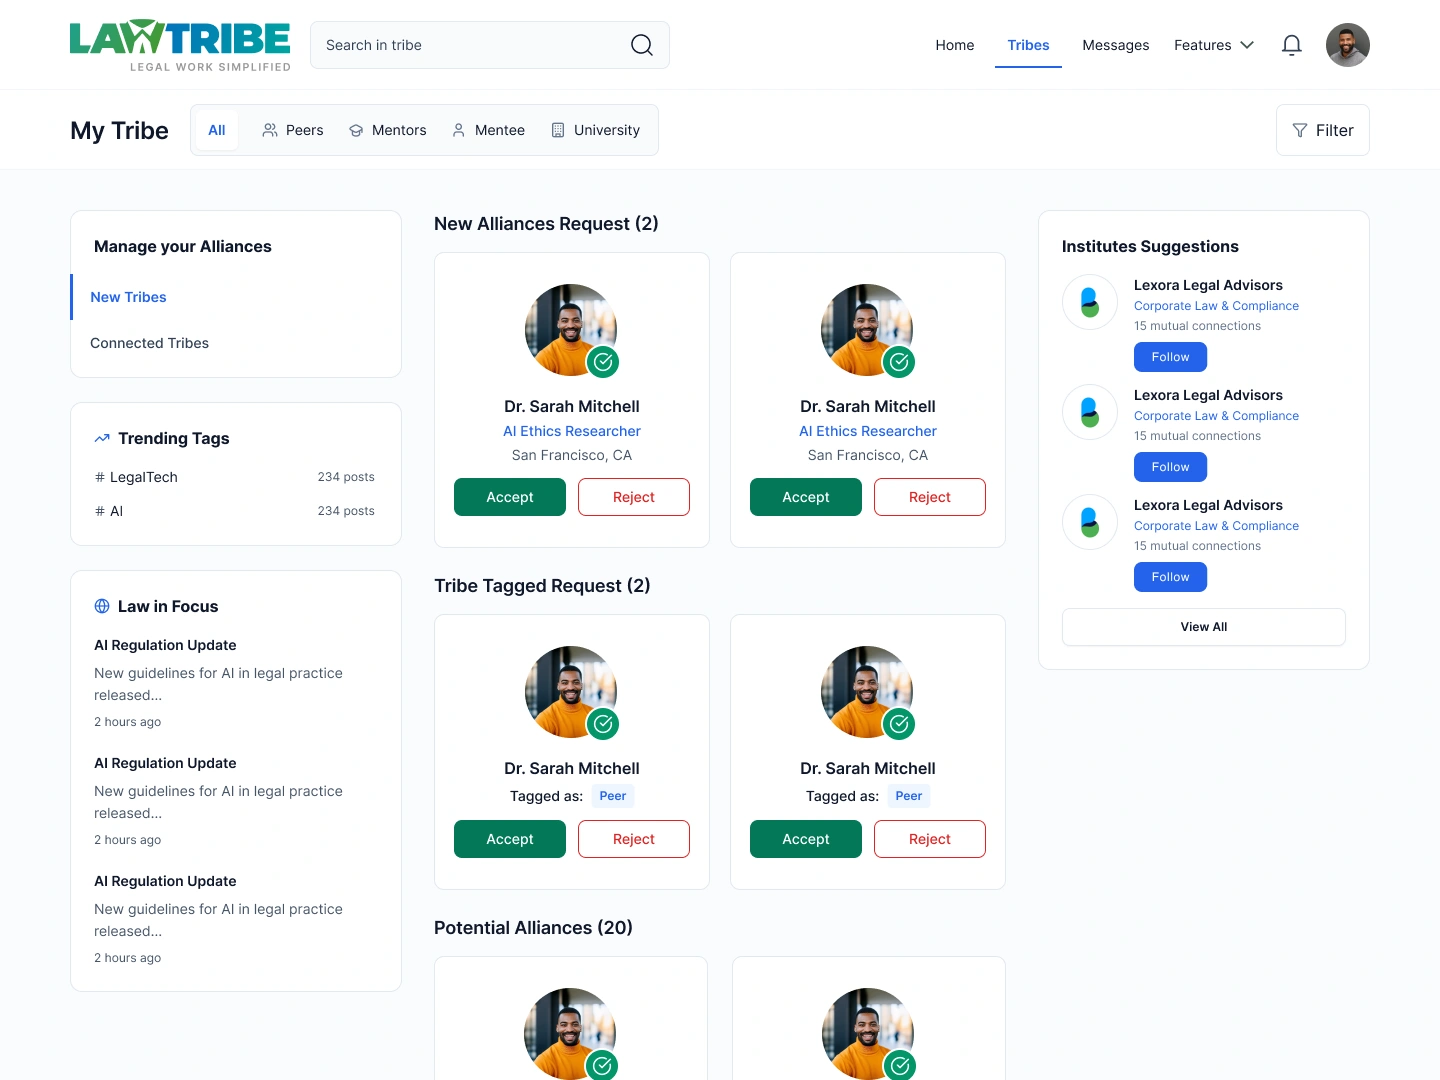Go to Home page
Image resolution: width=1440 pixels, height=1080 pixels.
coord(955,45)
